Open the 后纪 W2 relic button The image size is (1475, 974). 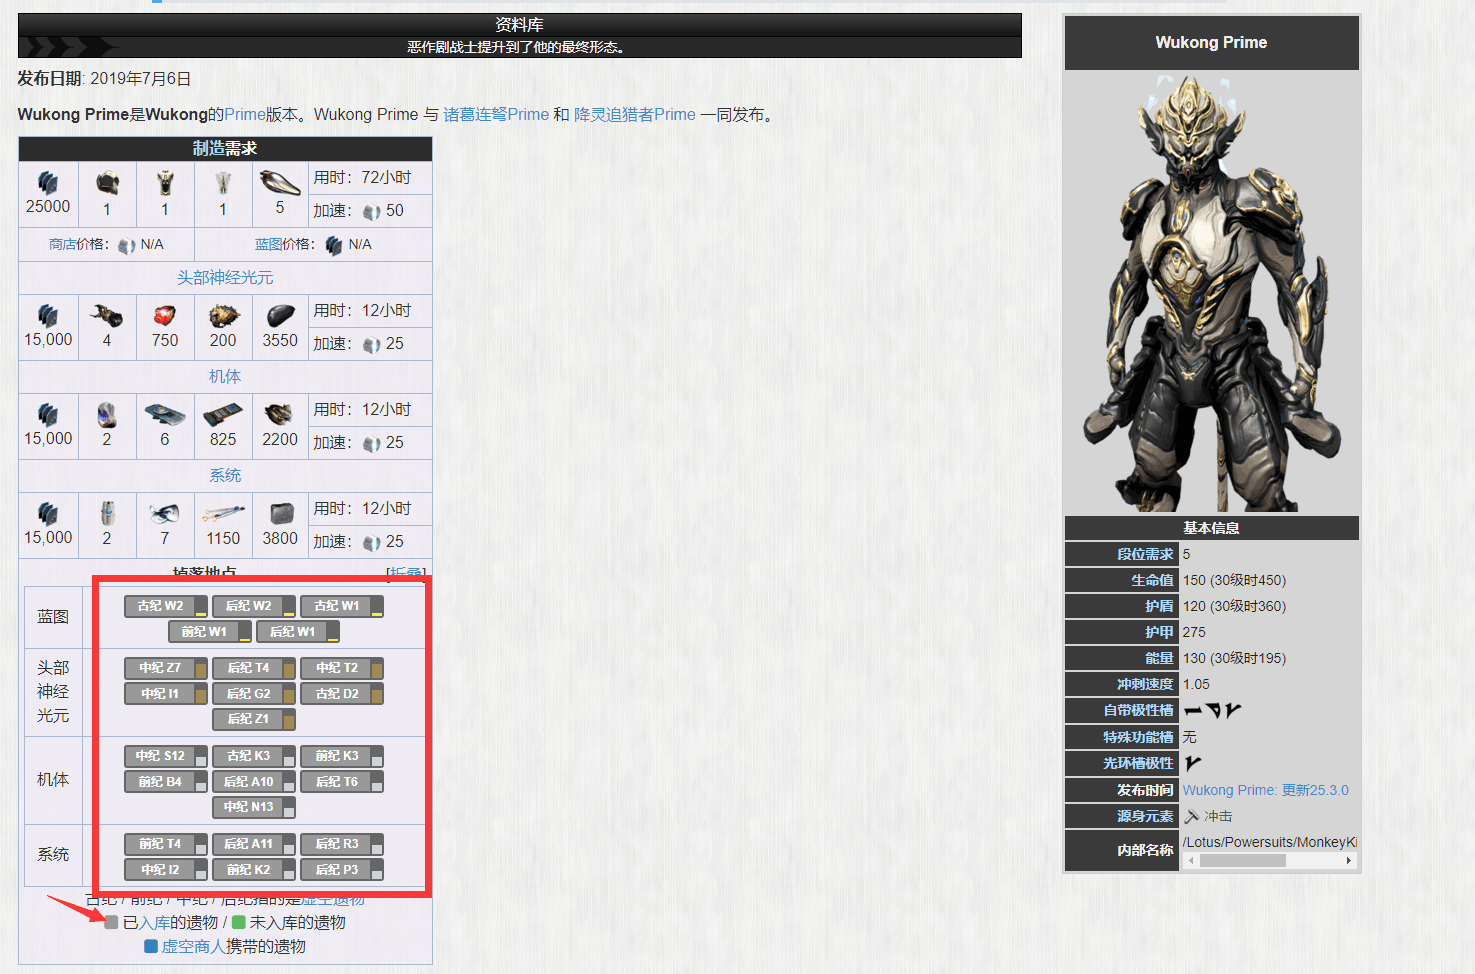(x=254, y=606)
